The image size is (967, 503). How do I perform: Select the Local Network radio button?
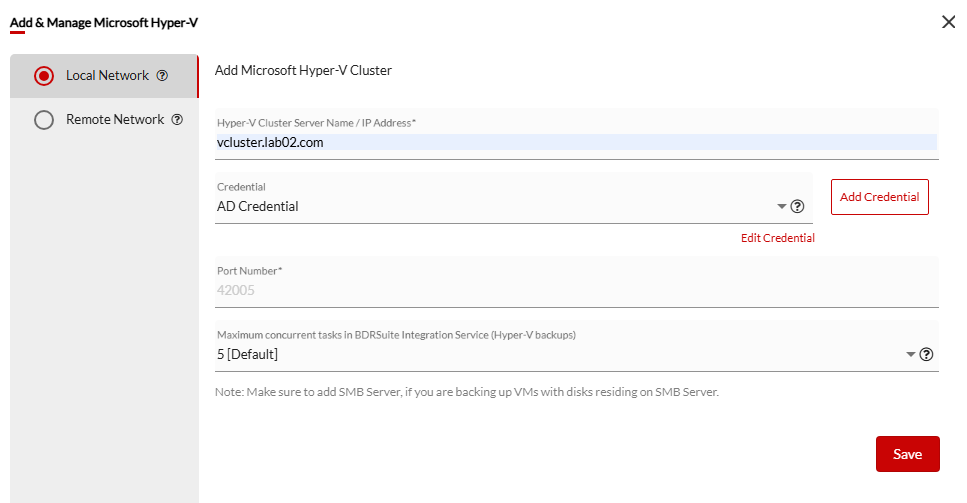43,76
